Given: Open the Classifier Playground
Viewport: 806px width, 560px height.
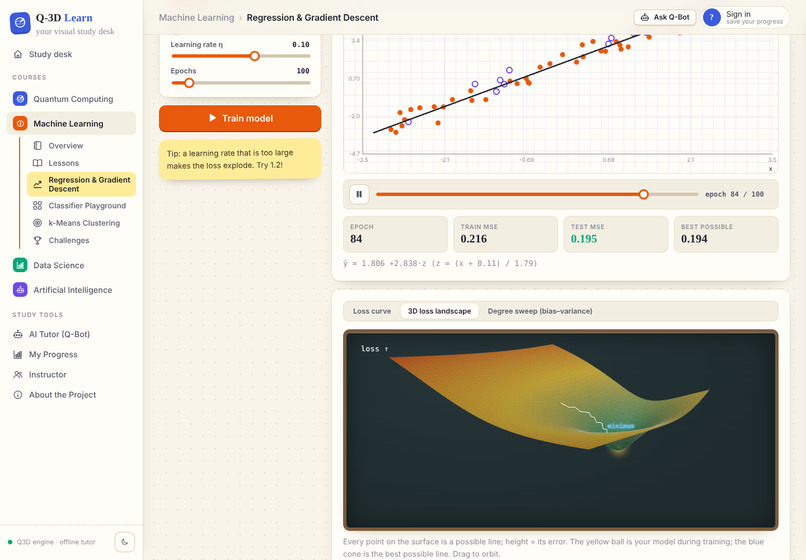Looking at the screenshot, I should click(x=82, y=206).
